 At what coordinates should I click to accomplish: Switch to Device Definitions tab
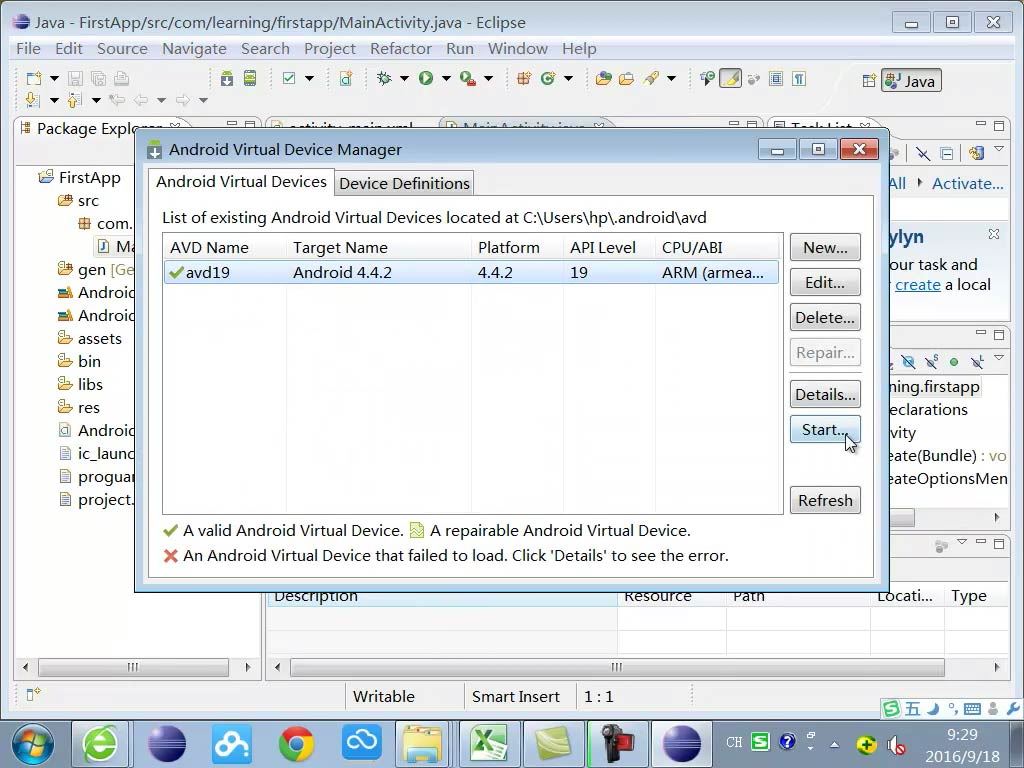coord(404,184)
